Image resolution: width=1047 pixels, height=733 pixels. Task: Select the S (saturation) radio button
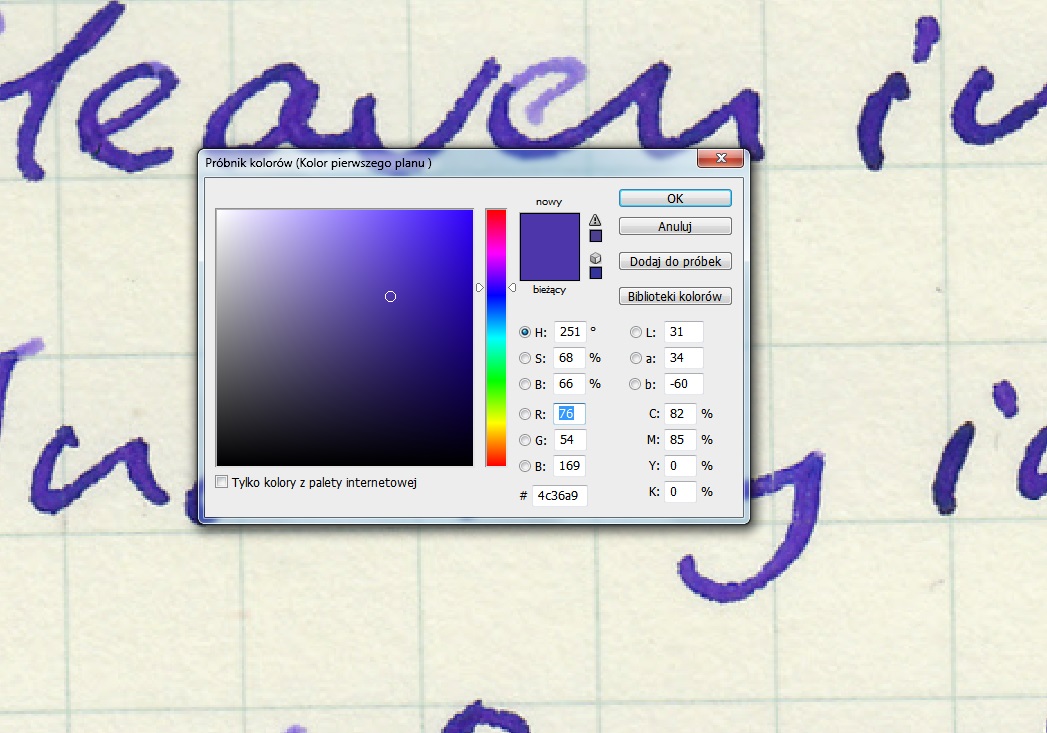point(525,358)
